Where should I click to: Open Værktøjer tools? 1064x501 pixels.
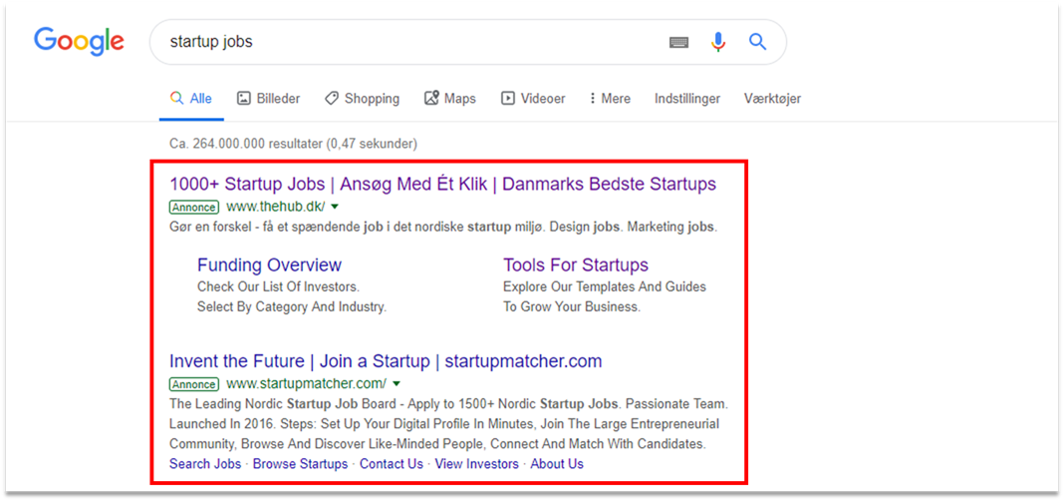(772, 98)
